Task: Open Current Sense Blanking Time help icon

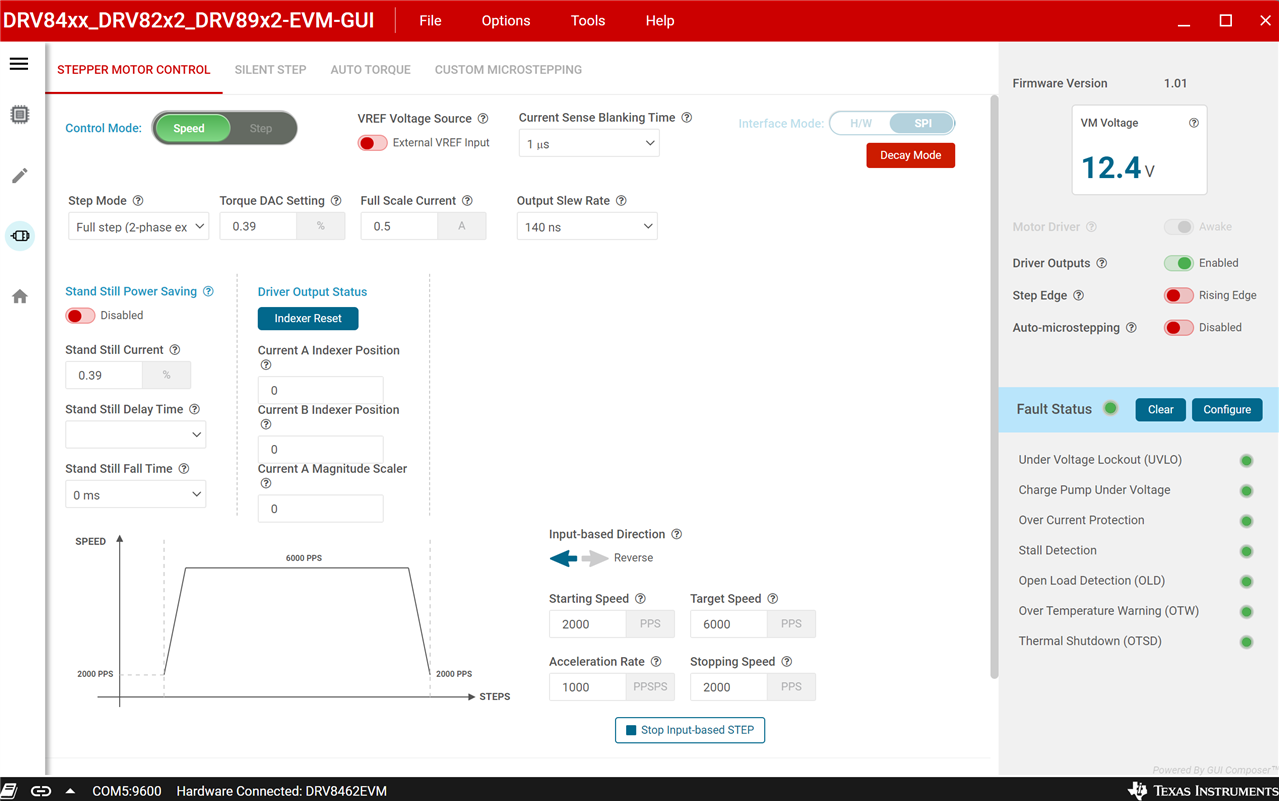Action: coord(687,118)
